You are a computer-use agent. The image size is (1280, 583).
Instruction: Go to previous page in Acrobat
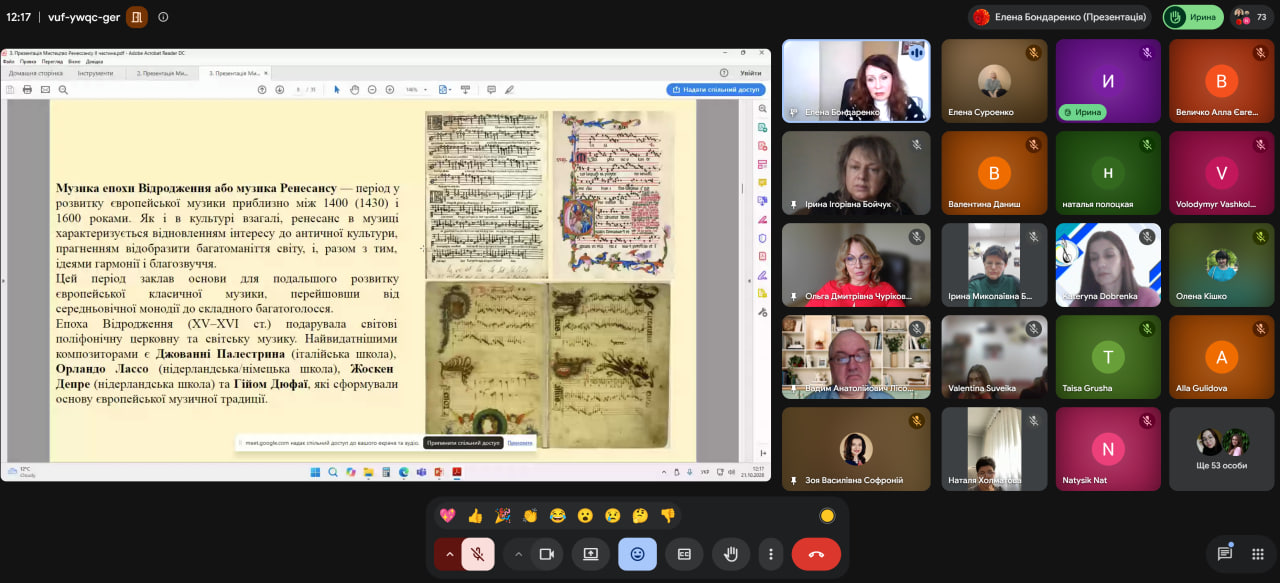262,89
